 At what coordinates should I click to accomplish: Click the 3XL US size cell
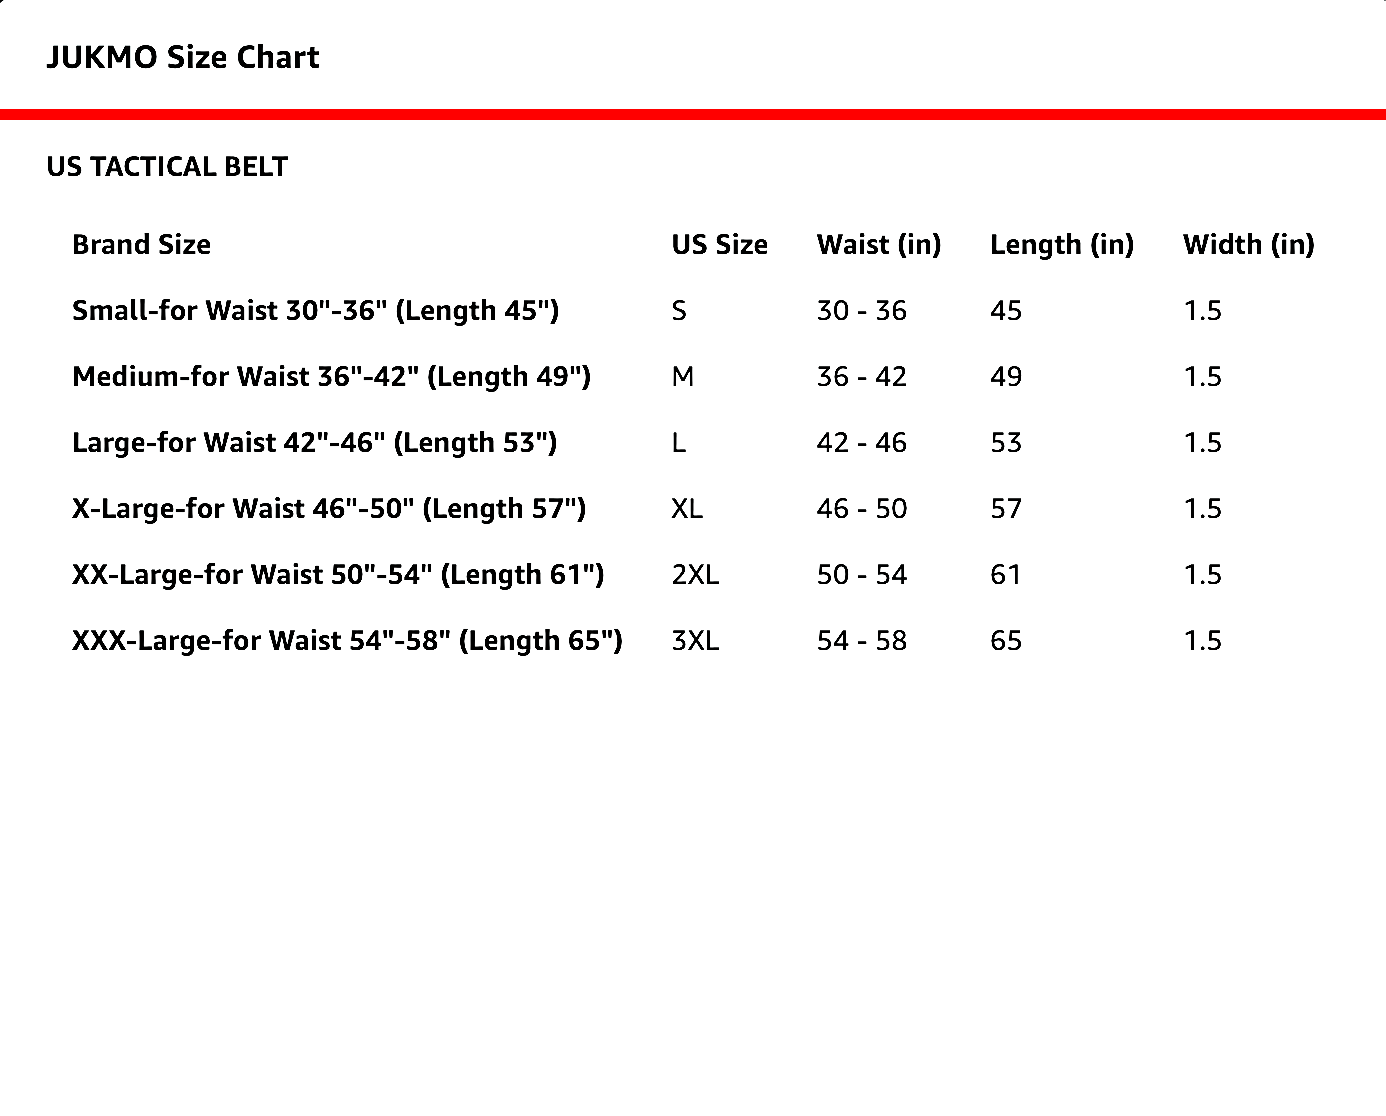pos(695,641)
